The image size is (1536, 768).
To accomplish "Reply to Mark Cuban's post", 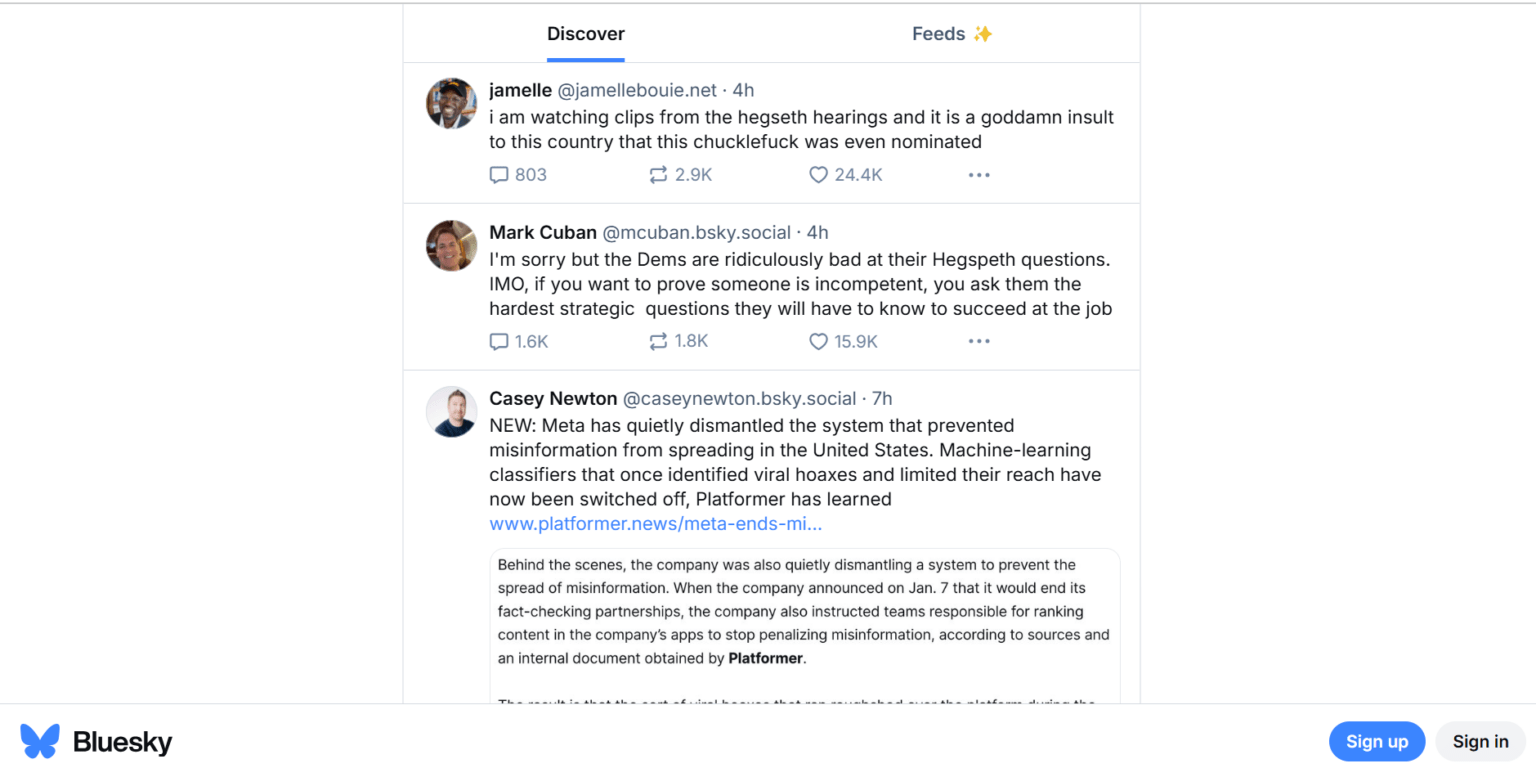I will (499, 342).
